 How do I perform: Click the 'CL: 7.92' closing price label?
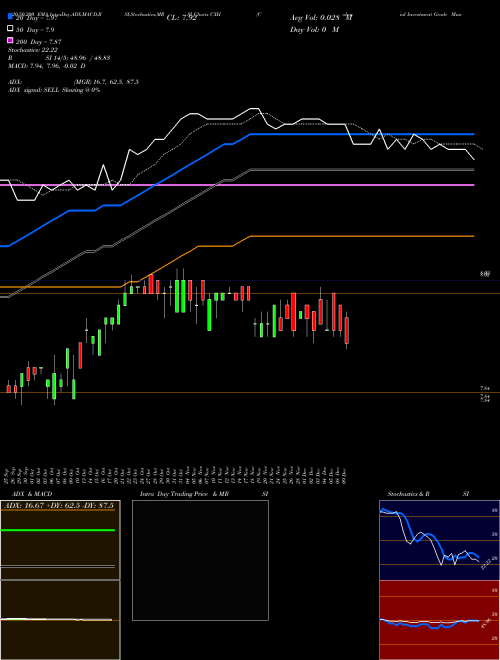coord(182,18)
